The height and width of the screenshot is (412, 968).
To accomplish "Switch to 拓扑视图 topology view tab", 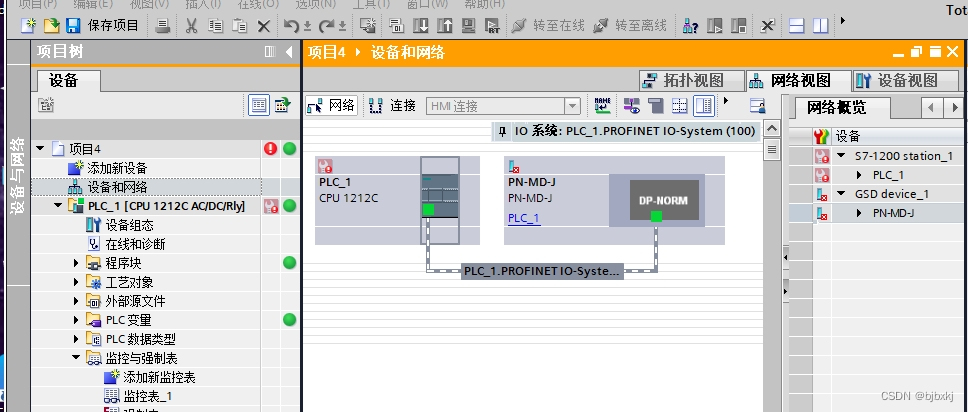I will pyautogui.click(x=691, y=80).
